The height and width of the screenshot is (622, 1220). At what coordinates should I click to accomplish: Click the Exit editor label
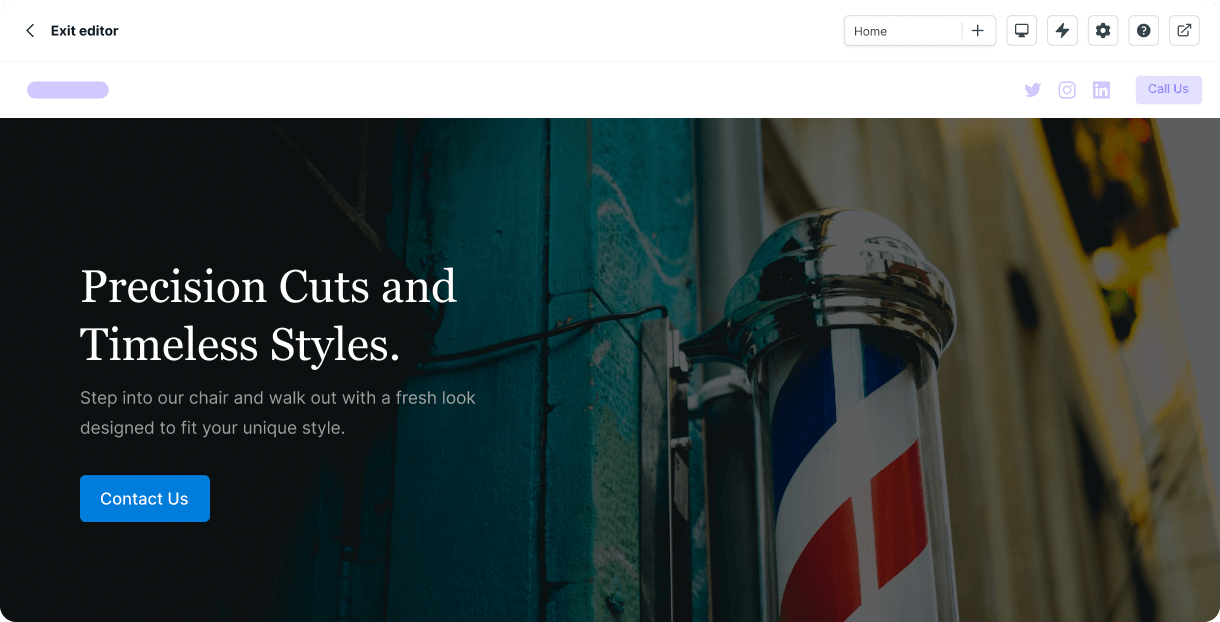[x=85, y=31]
